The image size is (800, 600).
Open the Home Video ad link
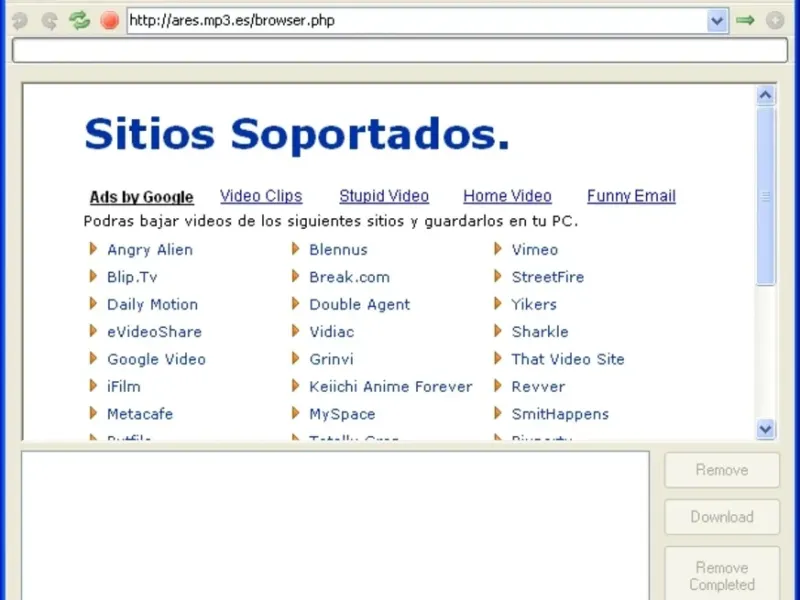pos(507,196)
